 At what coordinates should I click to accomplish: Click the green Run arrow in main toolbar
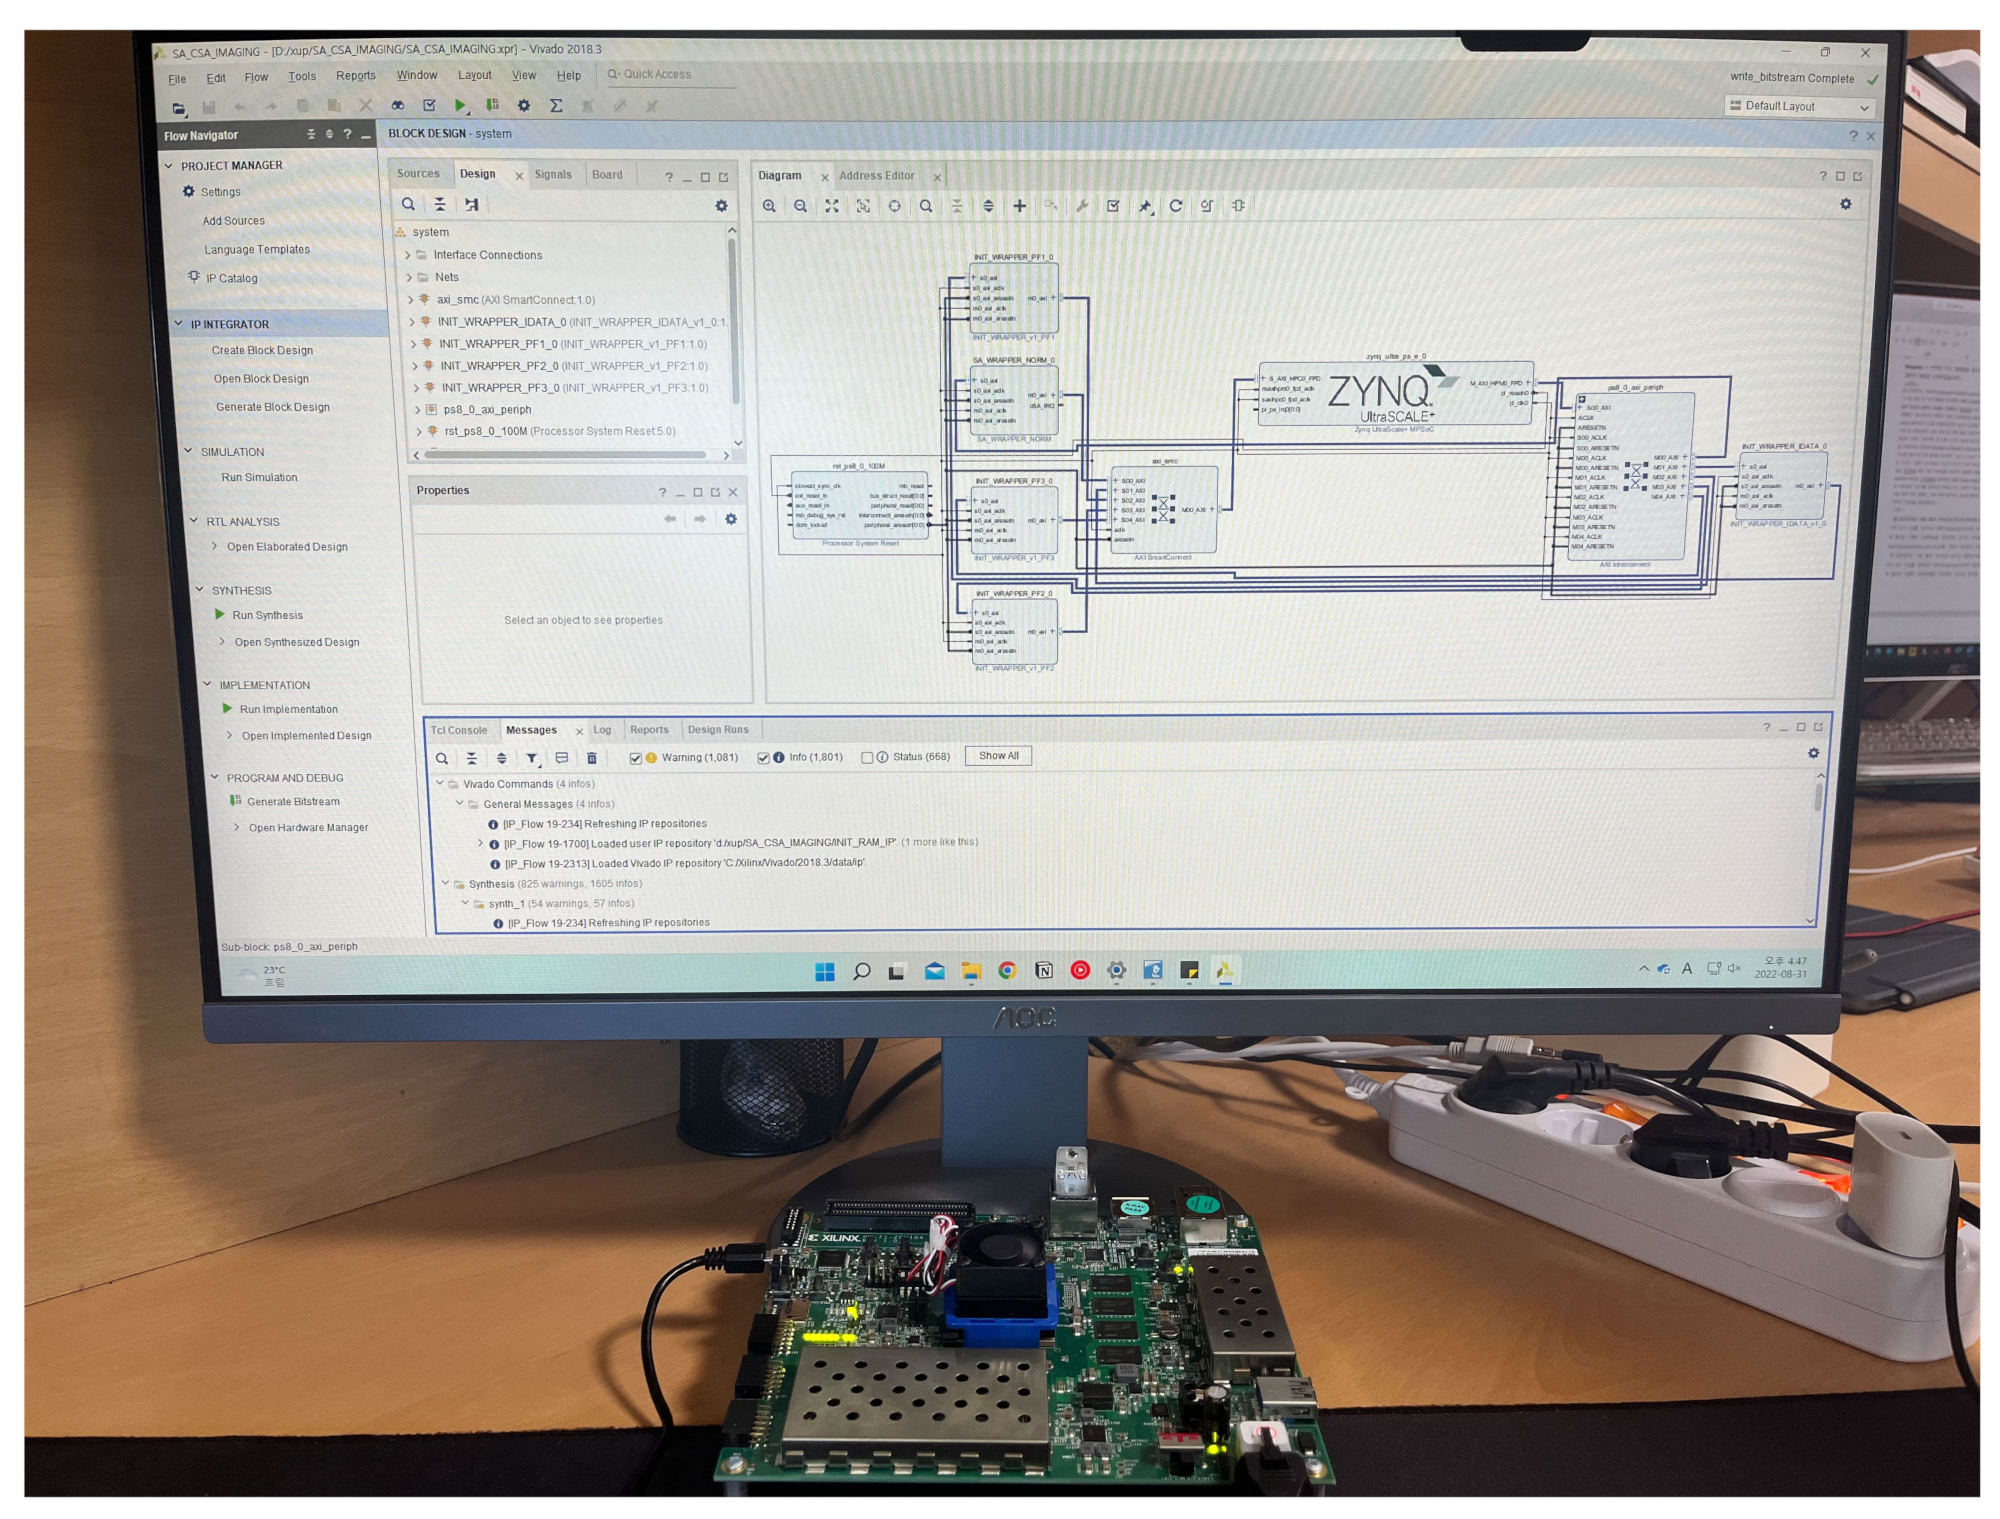click(460, 105)
